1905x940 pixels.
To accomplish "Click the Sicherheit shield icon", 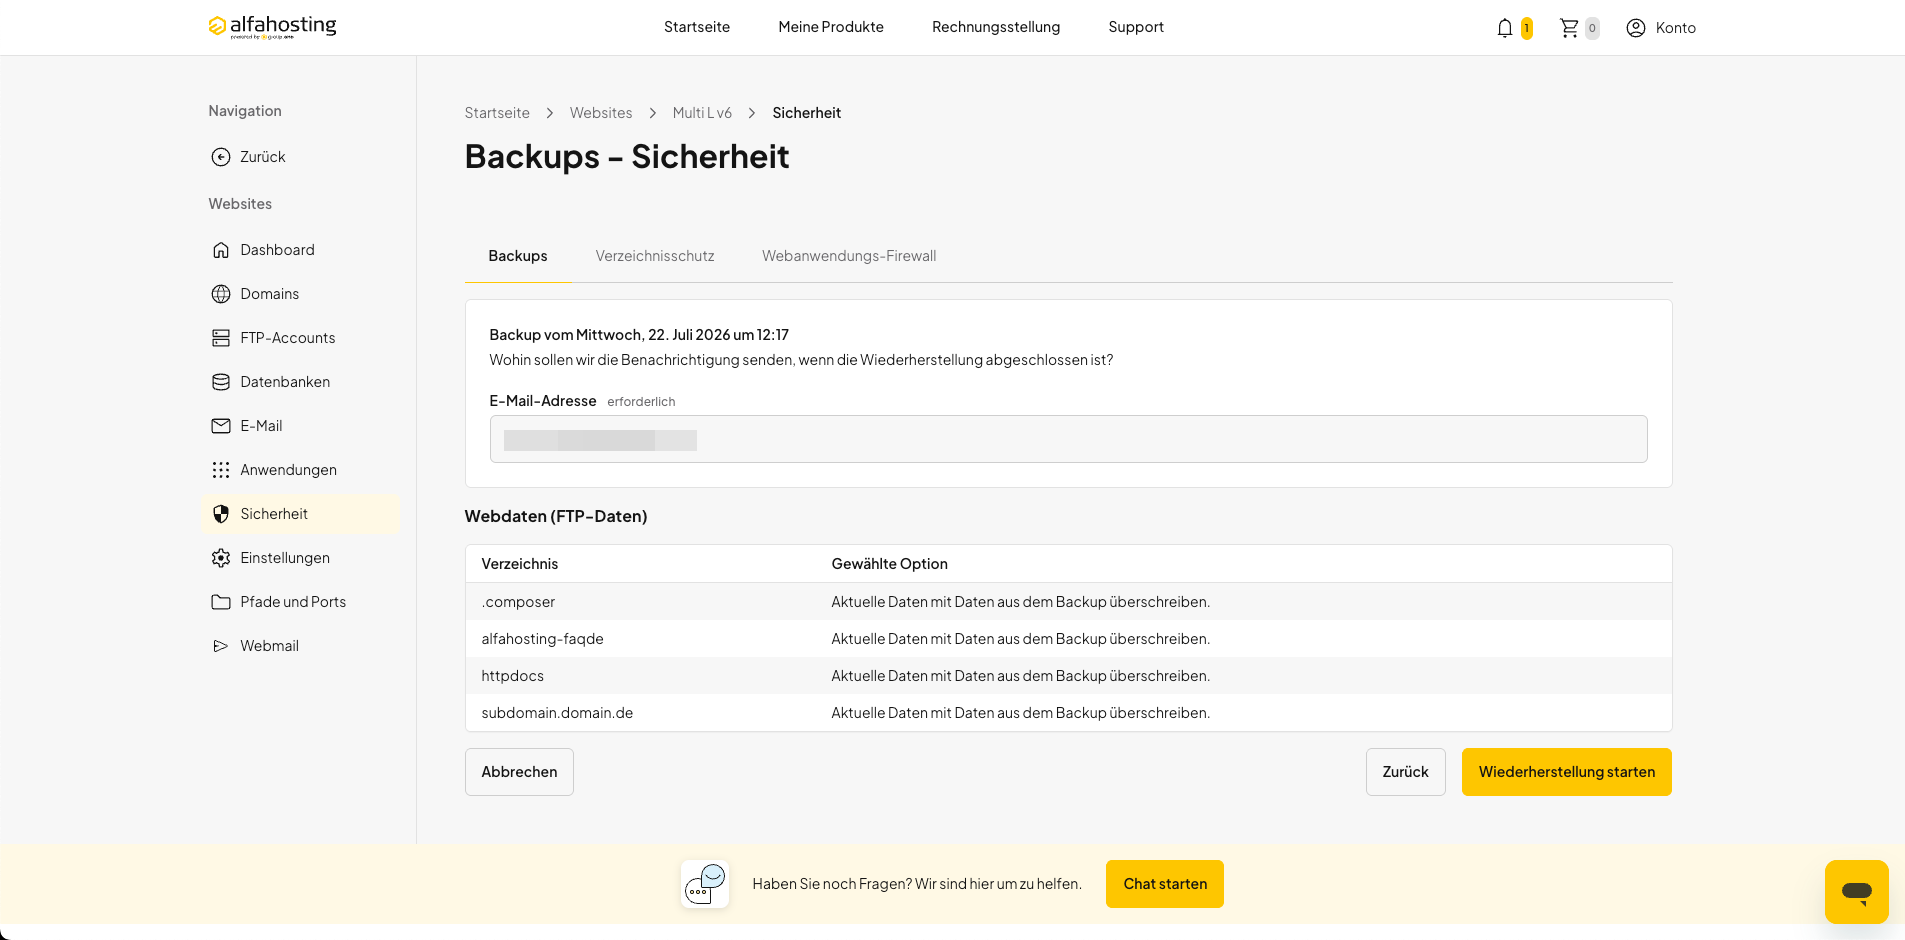I will 221,514.
